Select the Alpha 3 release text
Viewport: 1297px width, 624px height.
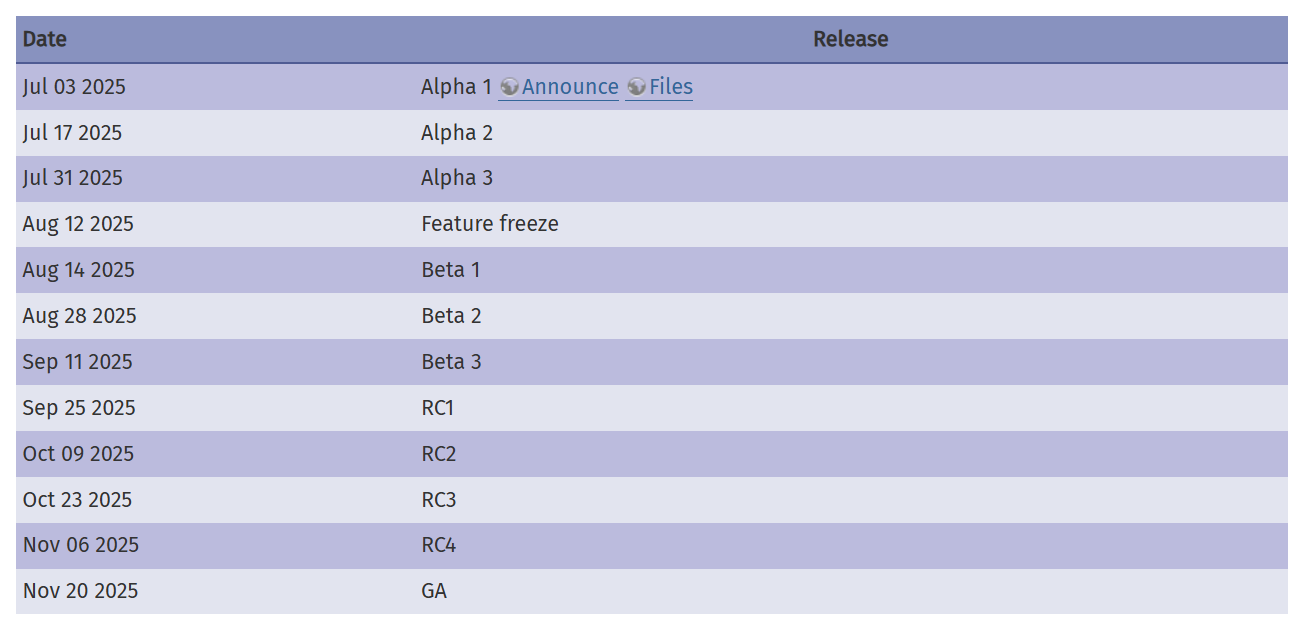(457, 178)
